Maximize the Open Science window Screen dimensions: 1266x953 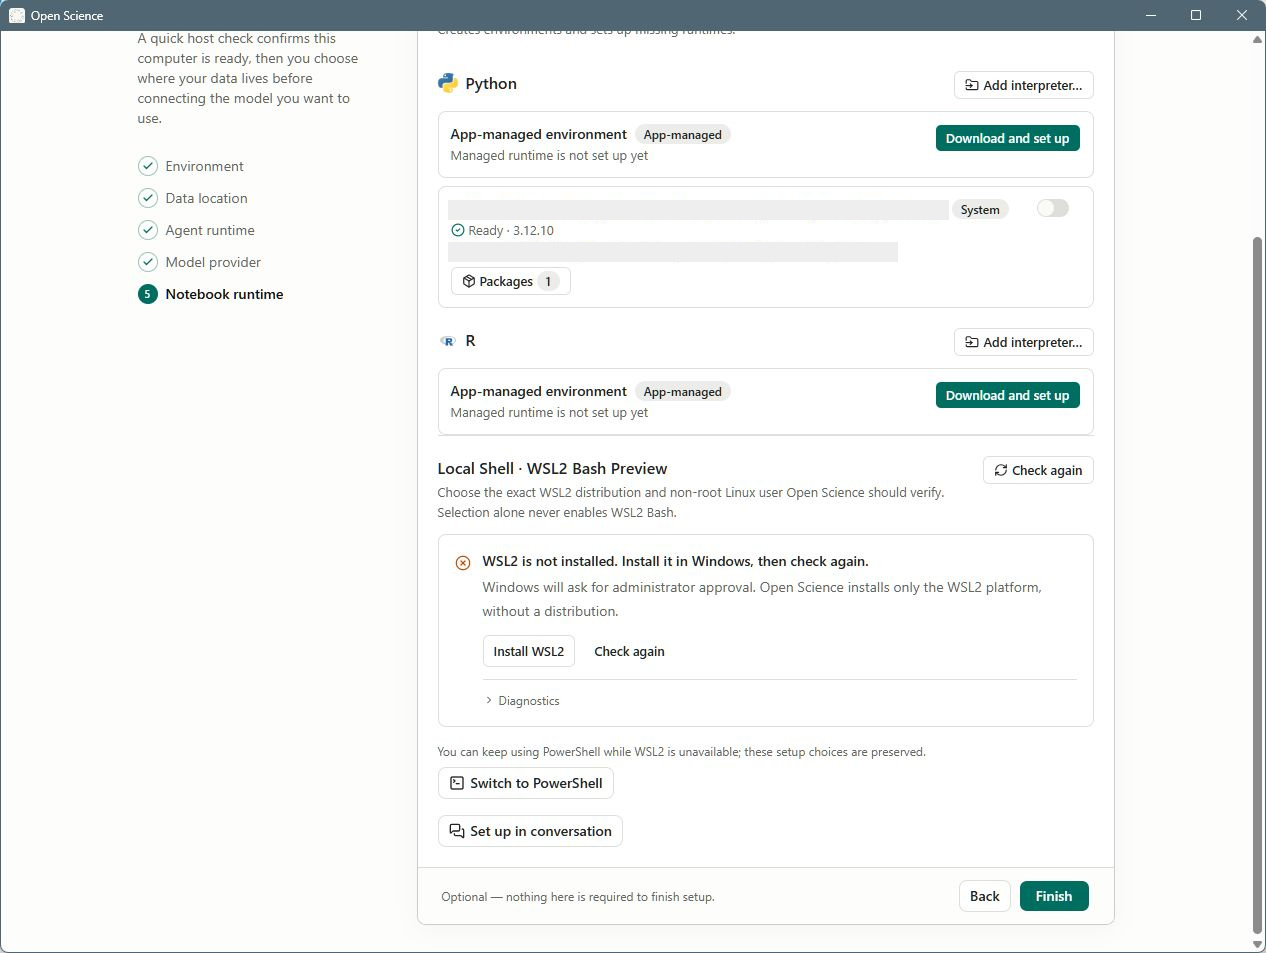(x=1196, y=15)
